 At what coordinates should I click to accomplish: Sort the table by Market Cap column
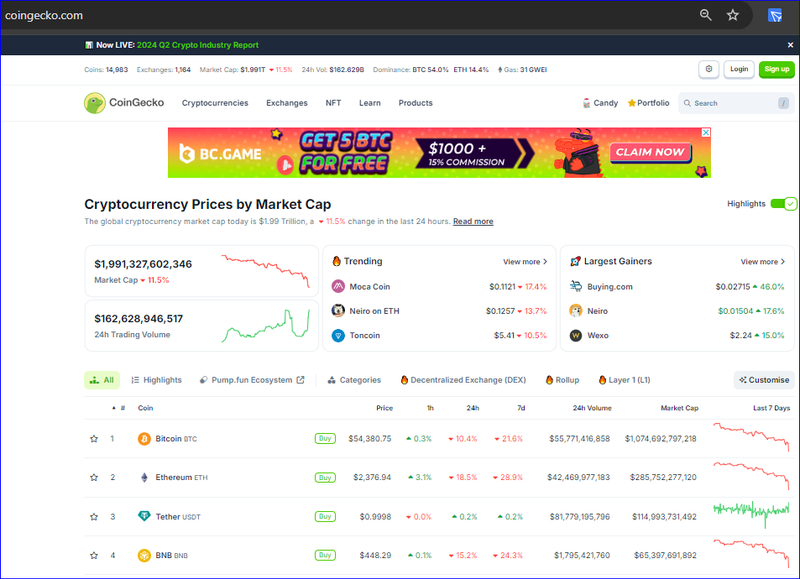679,408
